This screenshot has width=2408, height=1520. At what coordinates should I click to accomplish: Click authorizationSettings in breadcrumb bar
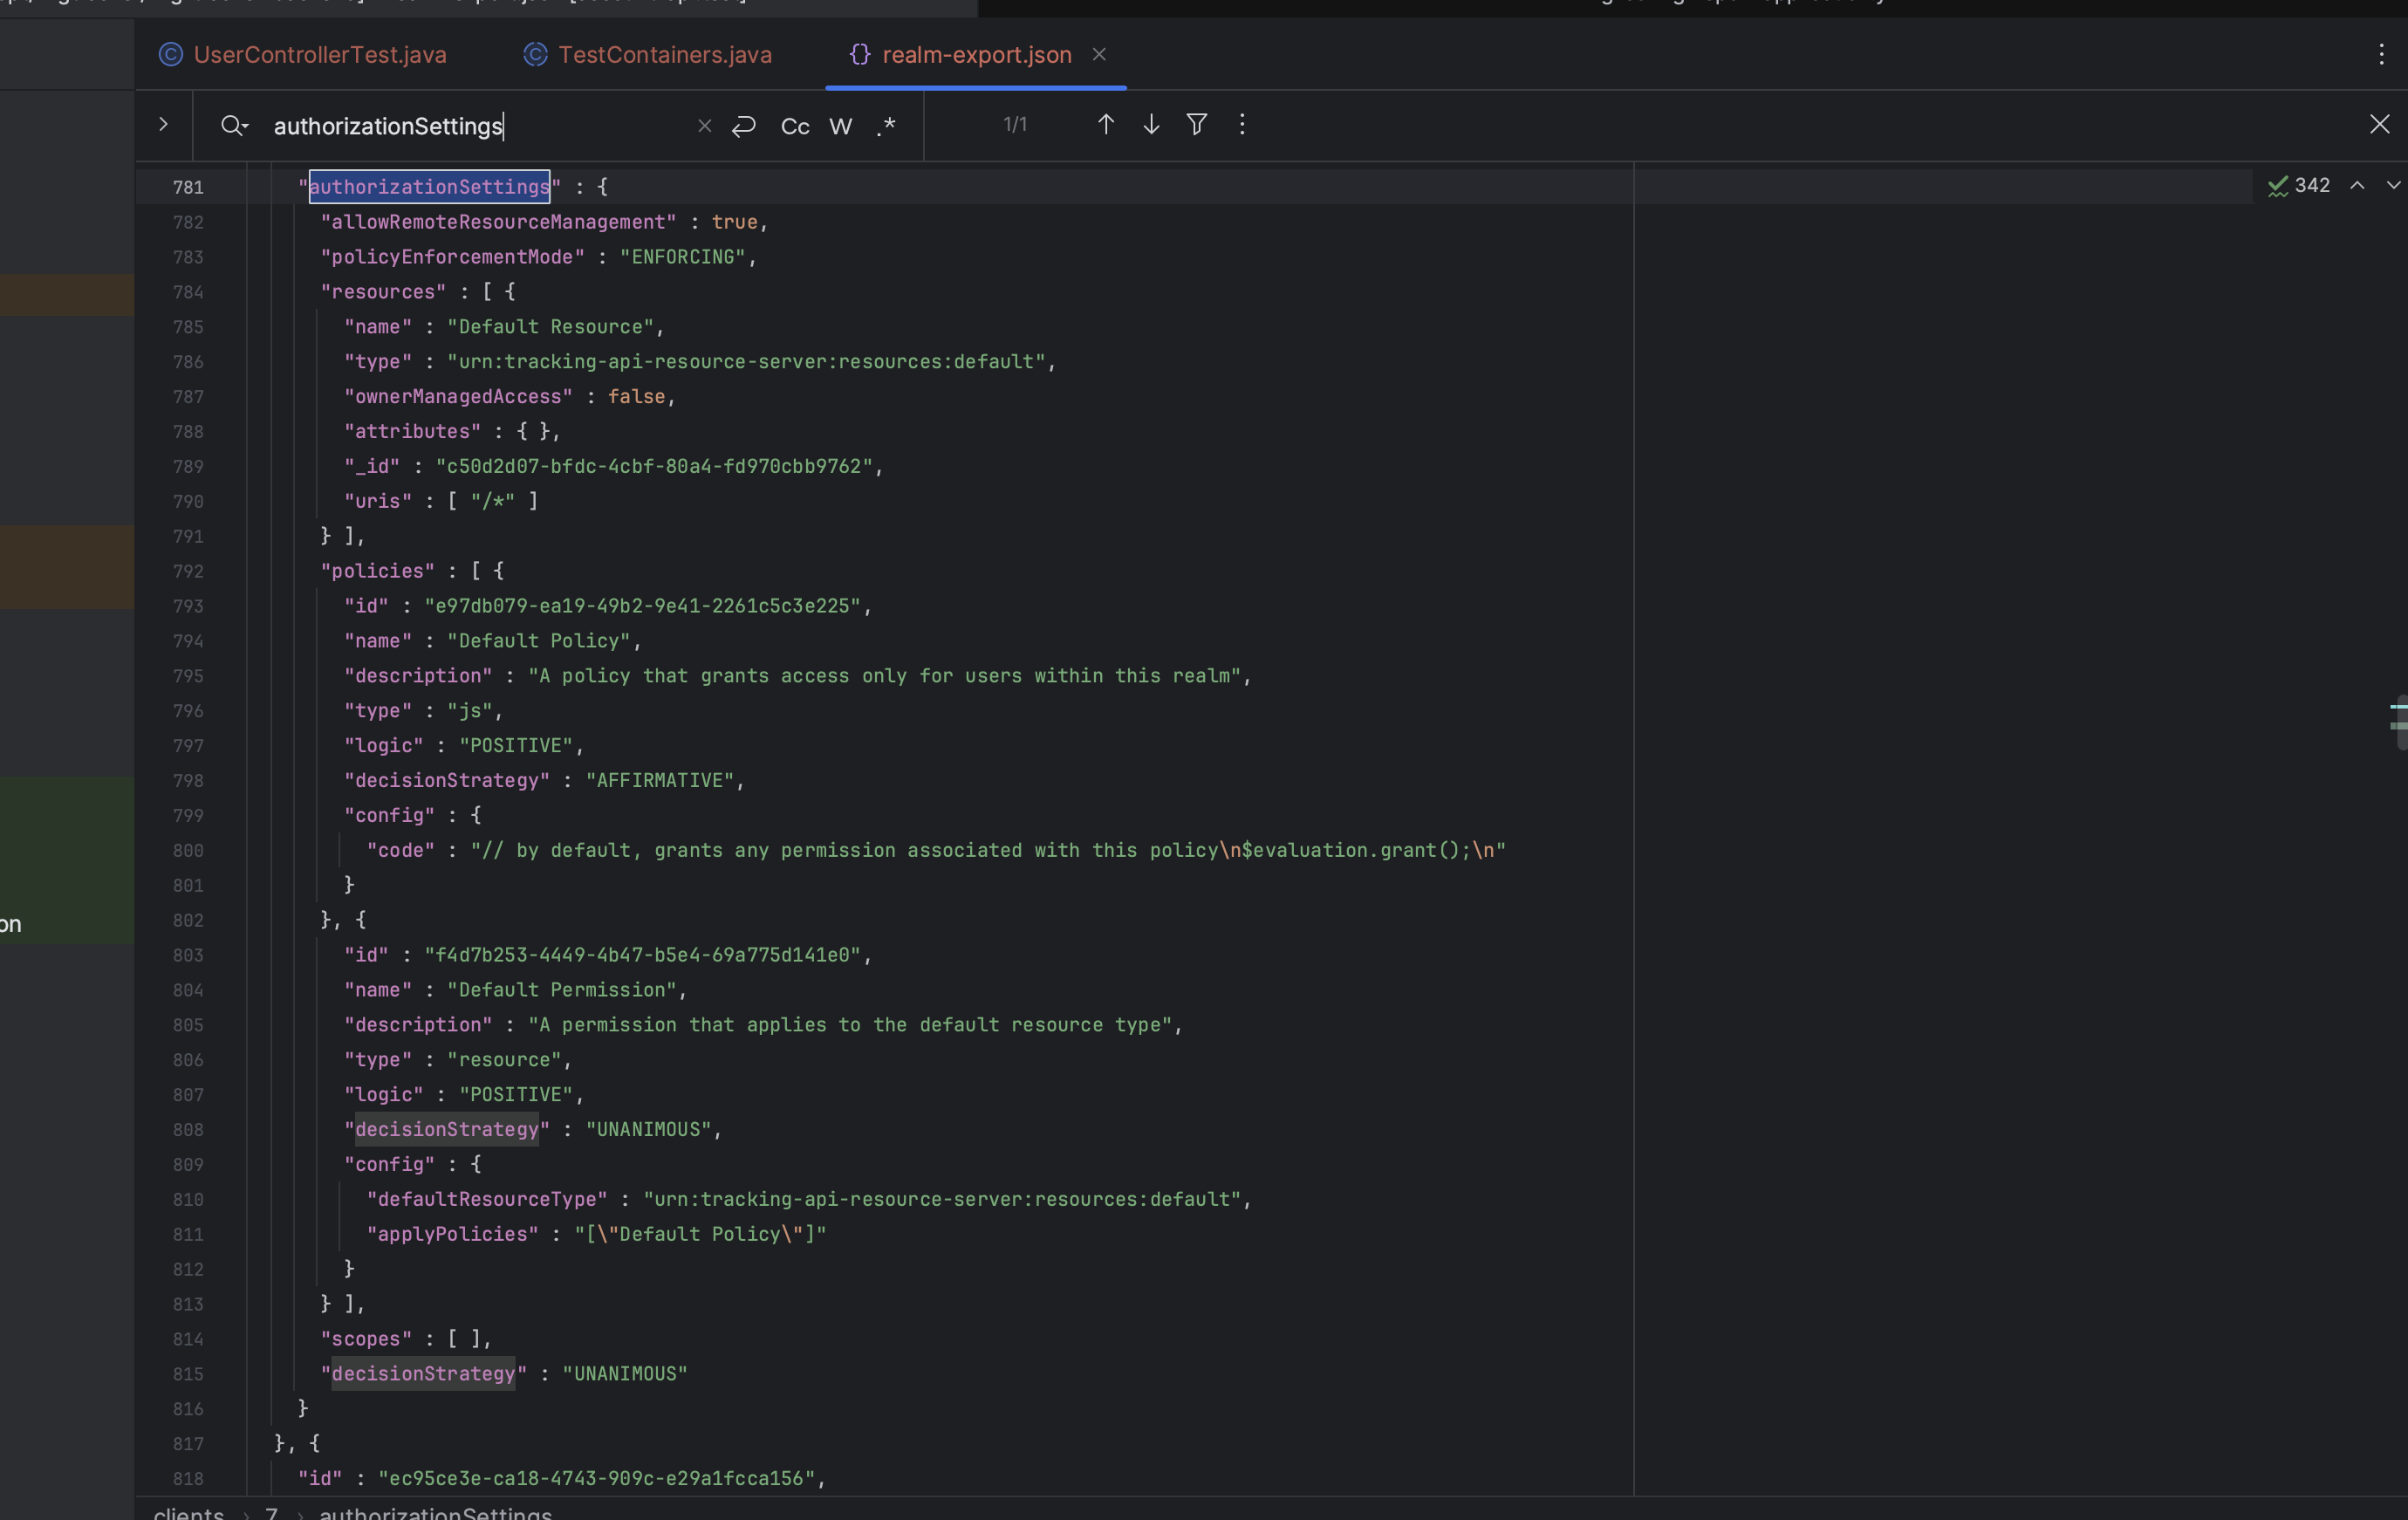pos(435,1511)
